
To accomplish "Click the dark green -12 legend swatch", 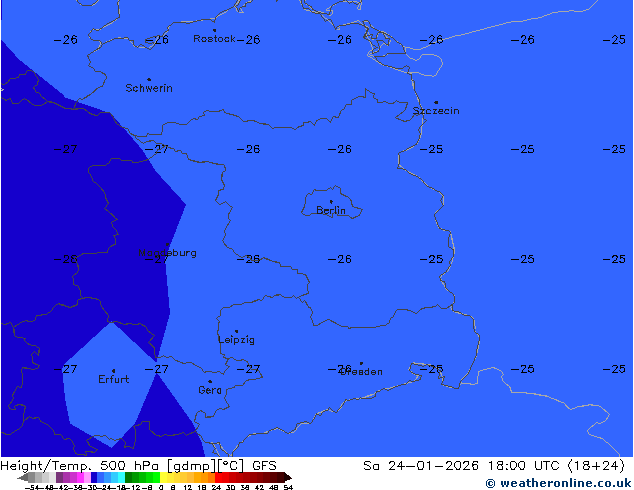I will 129,477.
